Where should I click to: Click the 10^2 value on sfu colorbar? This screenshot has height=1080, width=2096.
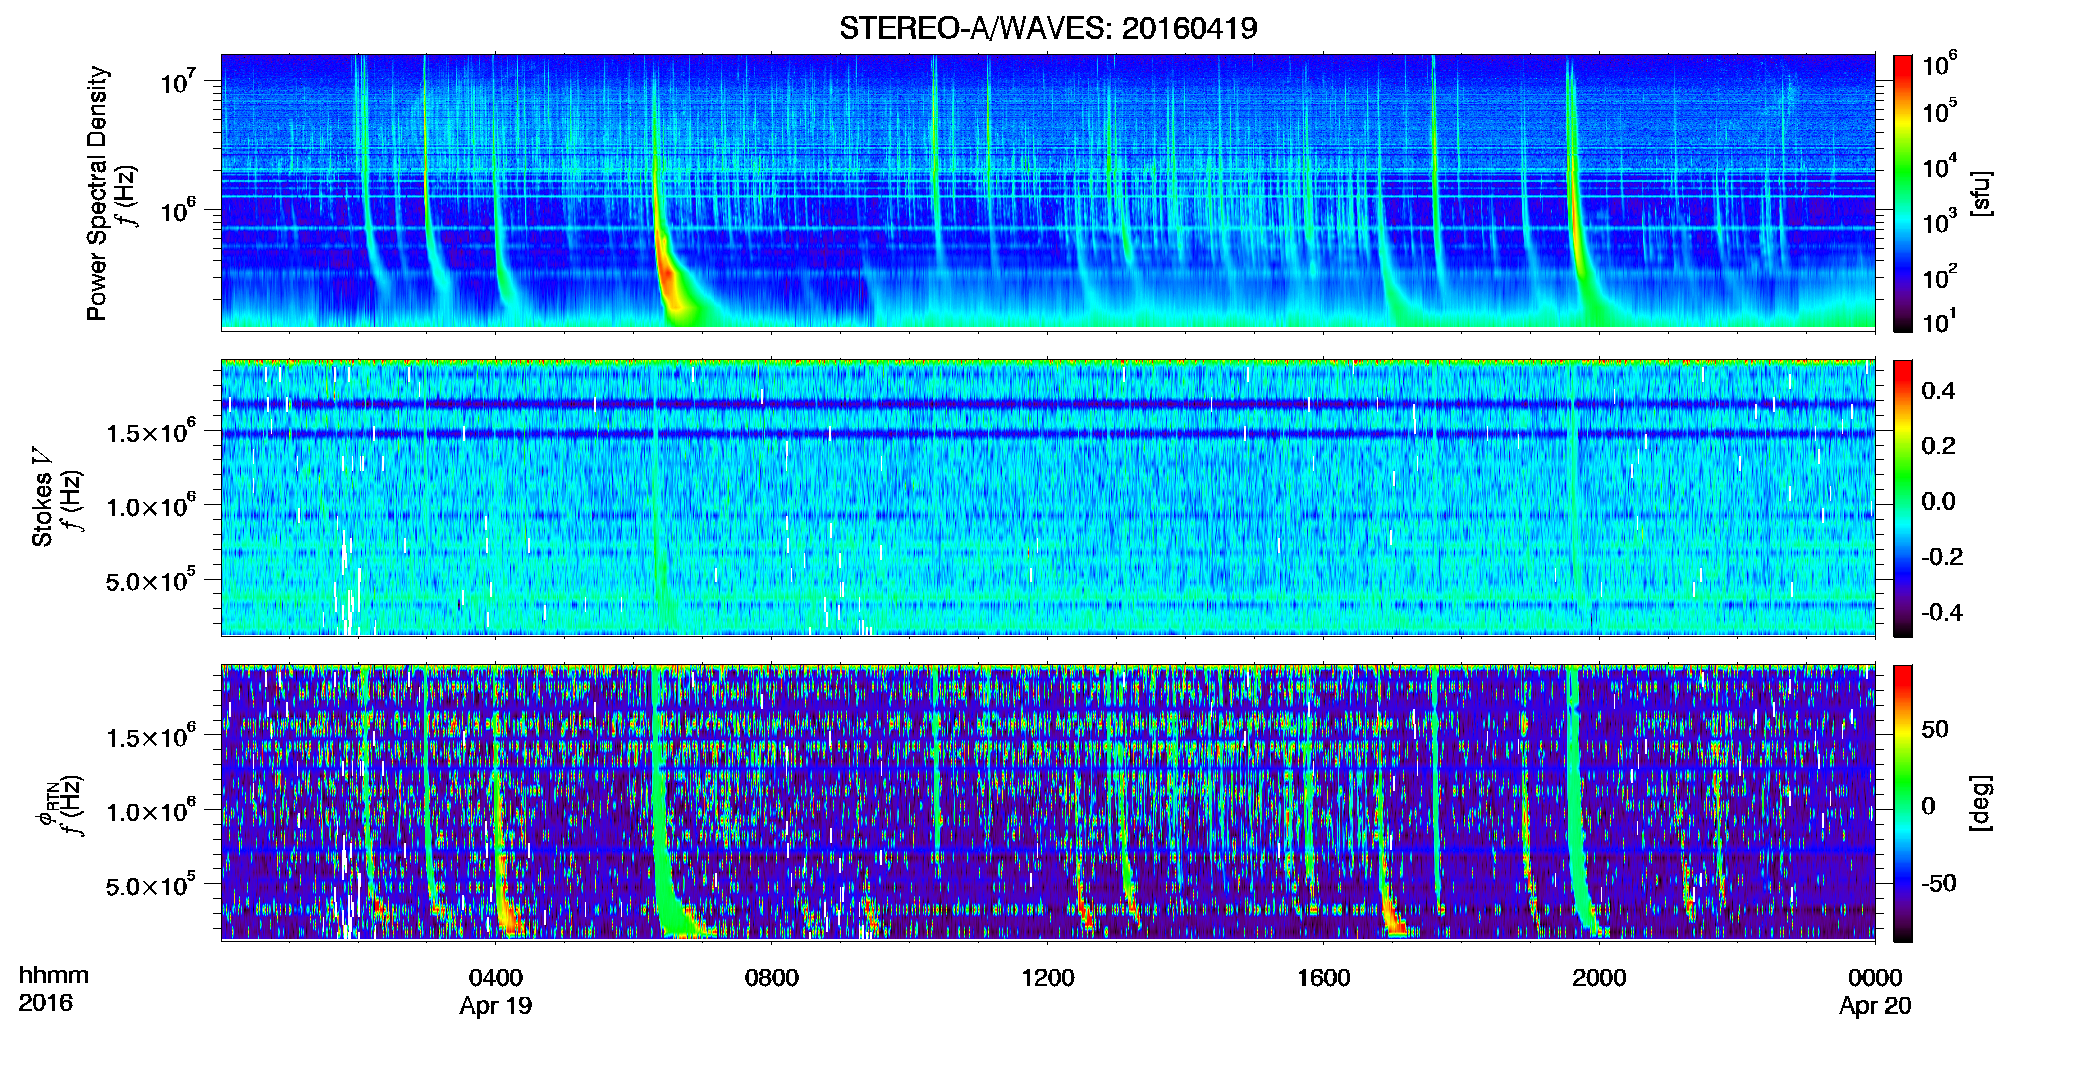[x=1941, y=276]
